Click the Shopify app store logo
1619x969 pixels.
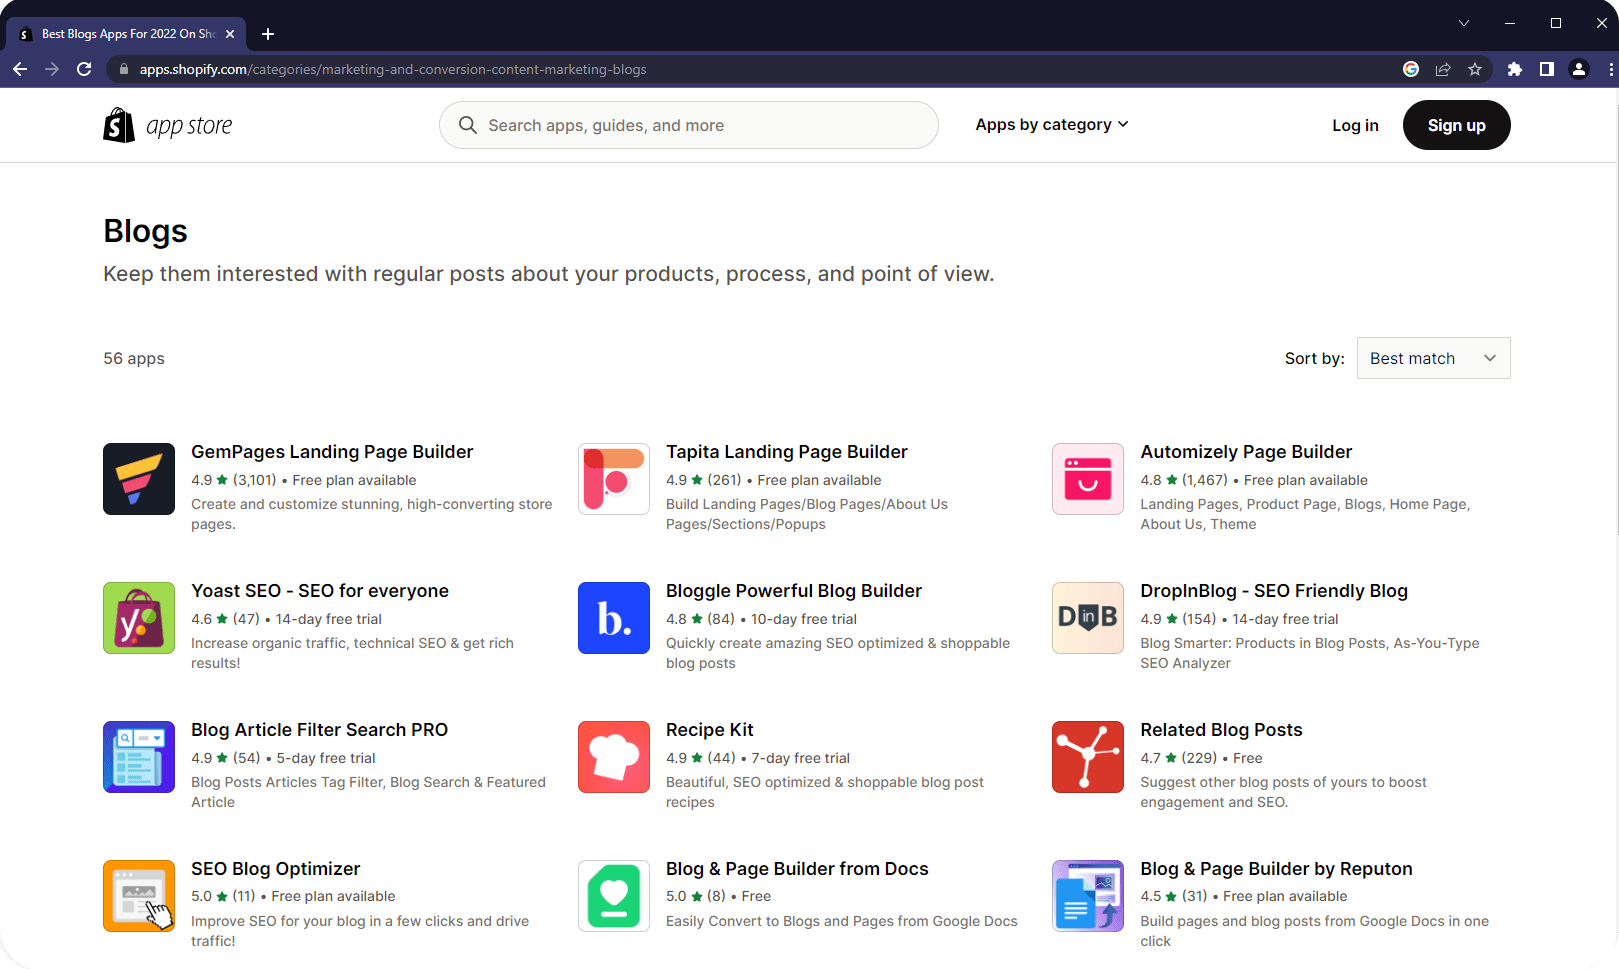168,125
